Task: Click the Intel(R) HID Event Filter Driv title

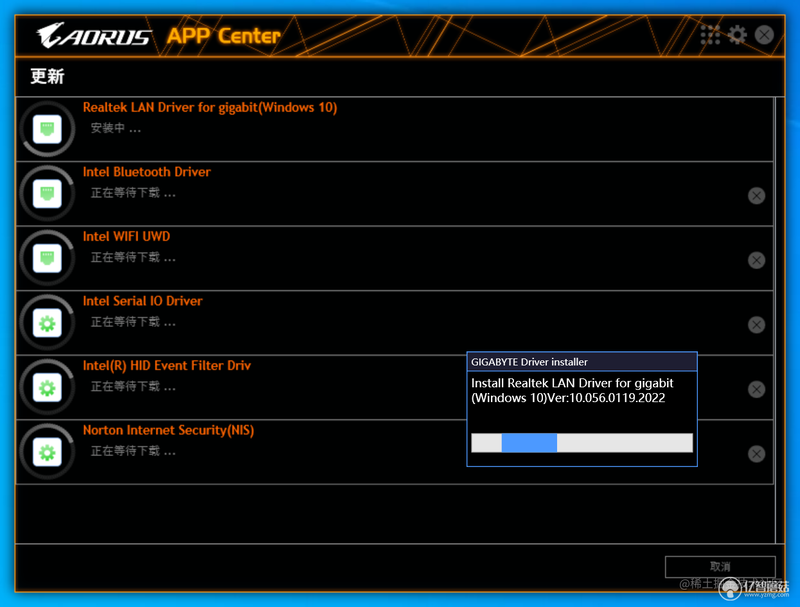Action: pos(166,366)
